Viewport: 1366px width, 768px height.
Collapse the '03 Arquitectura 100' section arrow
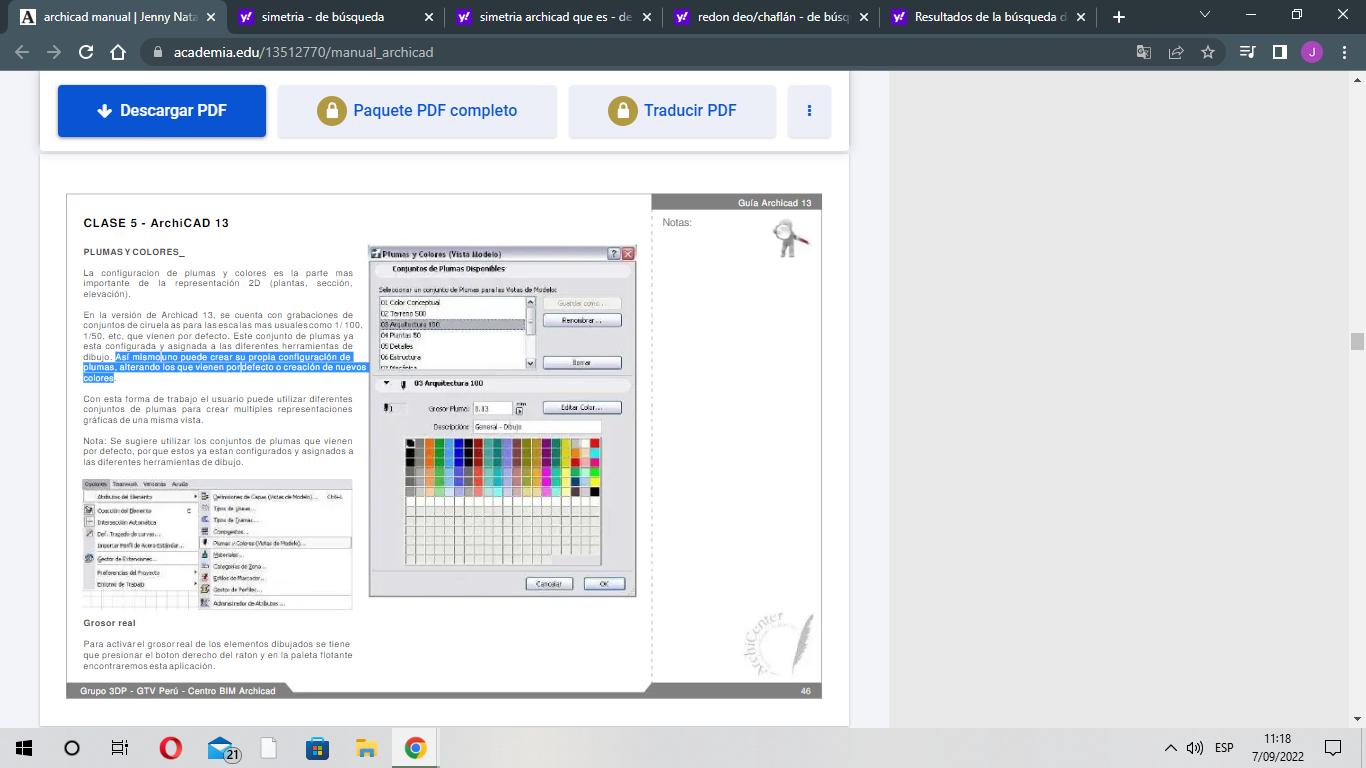click(387, 384)
